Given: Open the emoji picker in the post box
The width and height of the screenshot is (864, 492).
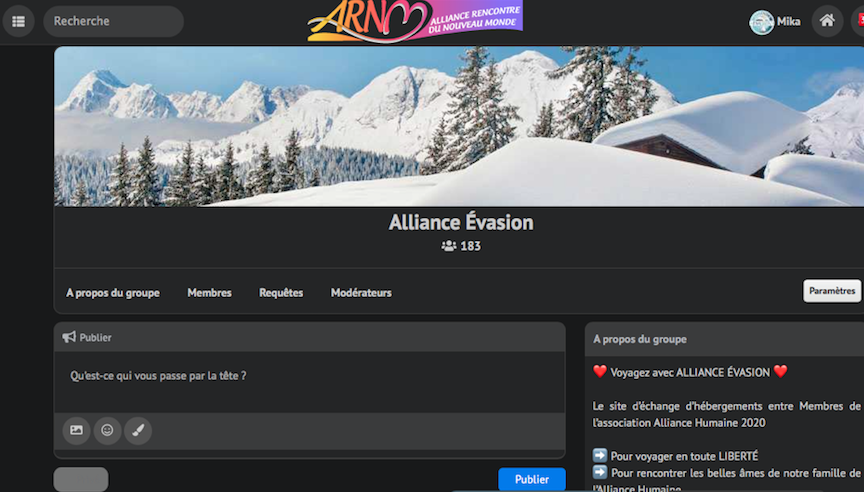Looking at the screenshot, I should [x=107, y=431].
